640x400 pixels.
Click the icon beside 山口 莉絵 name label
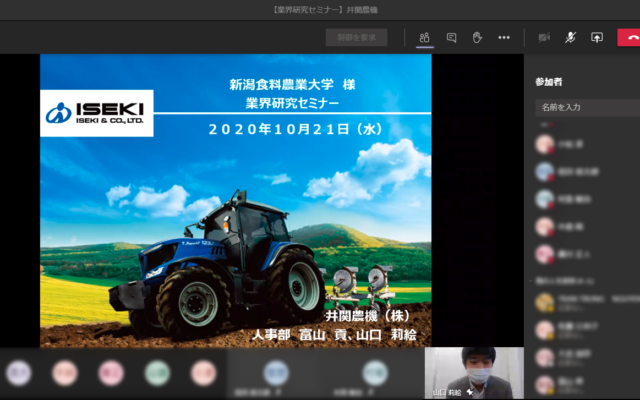click(x=470, y=392)
